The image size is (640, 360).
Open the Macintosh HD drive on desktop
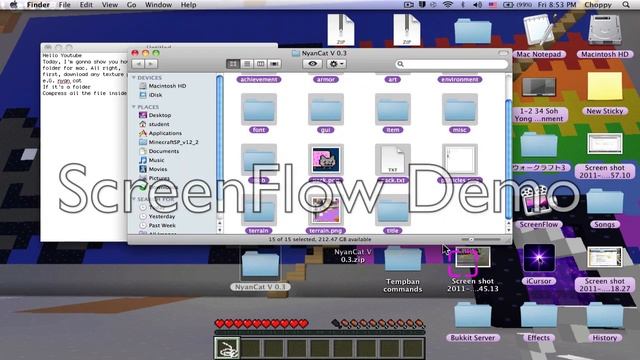[x=604, y=30]
